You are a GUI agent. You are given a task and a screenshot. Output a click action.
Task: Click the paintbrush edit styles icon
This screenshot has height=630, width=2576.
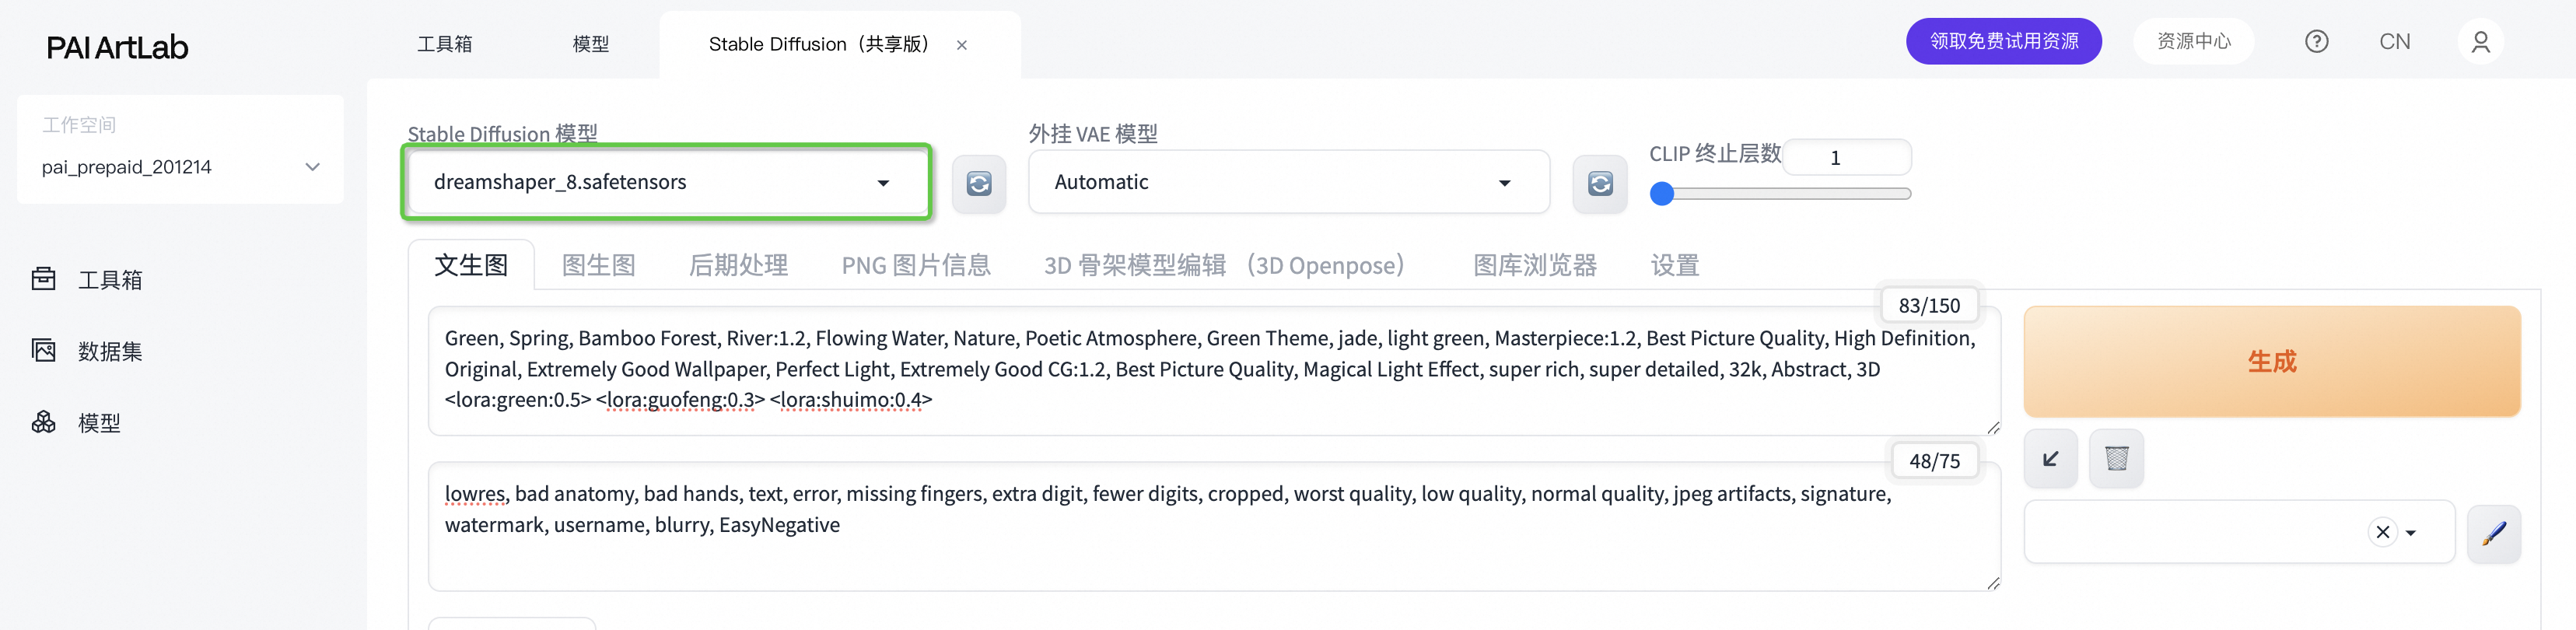(2493, 533)
